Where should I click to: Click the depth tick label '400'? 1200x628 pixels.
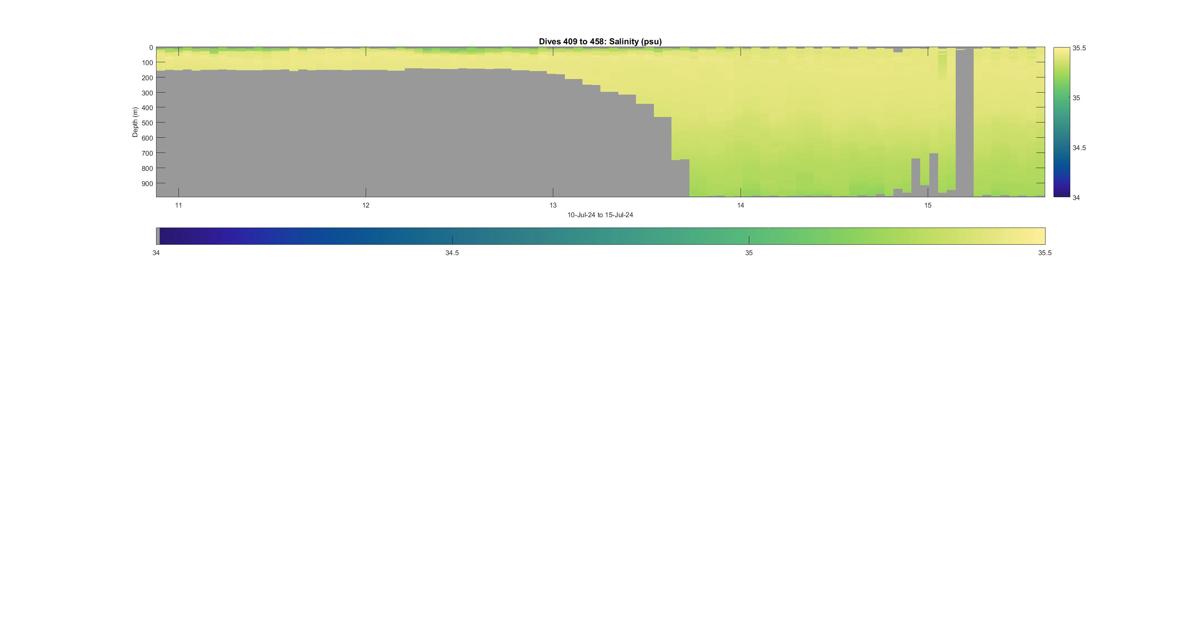[x=147, y=108]
